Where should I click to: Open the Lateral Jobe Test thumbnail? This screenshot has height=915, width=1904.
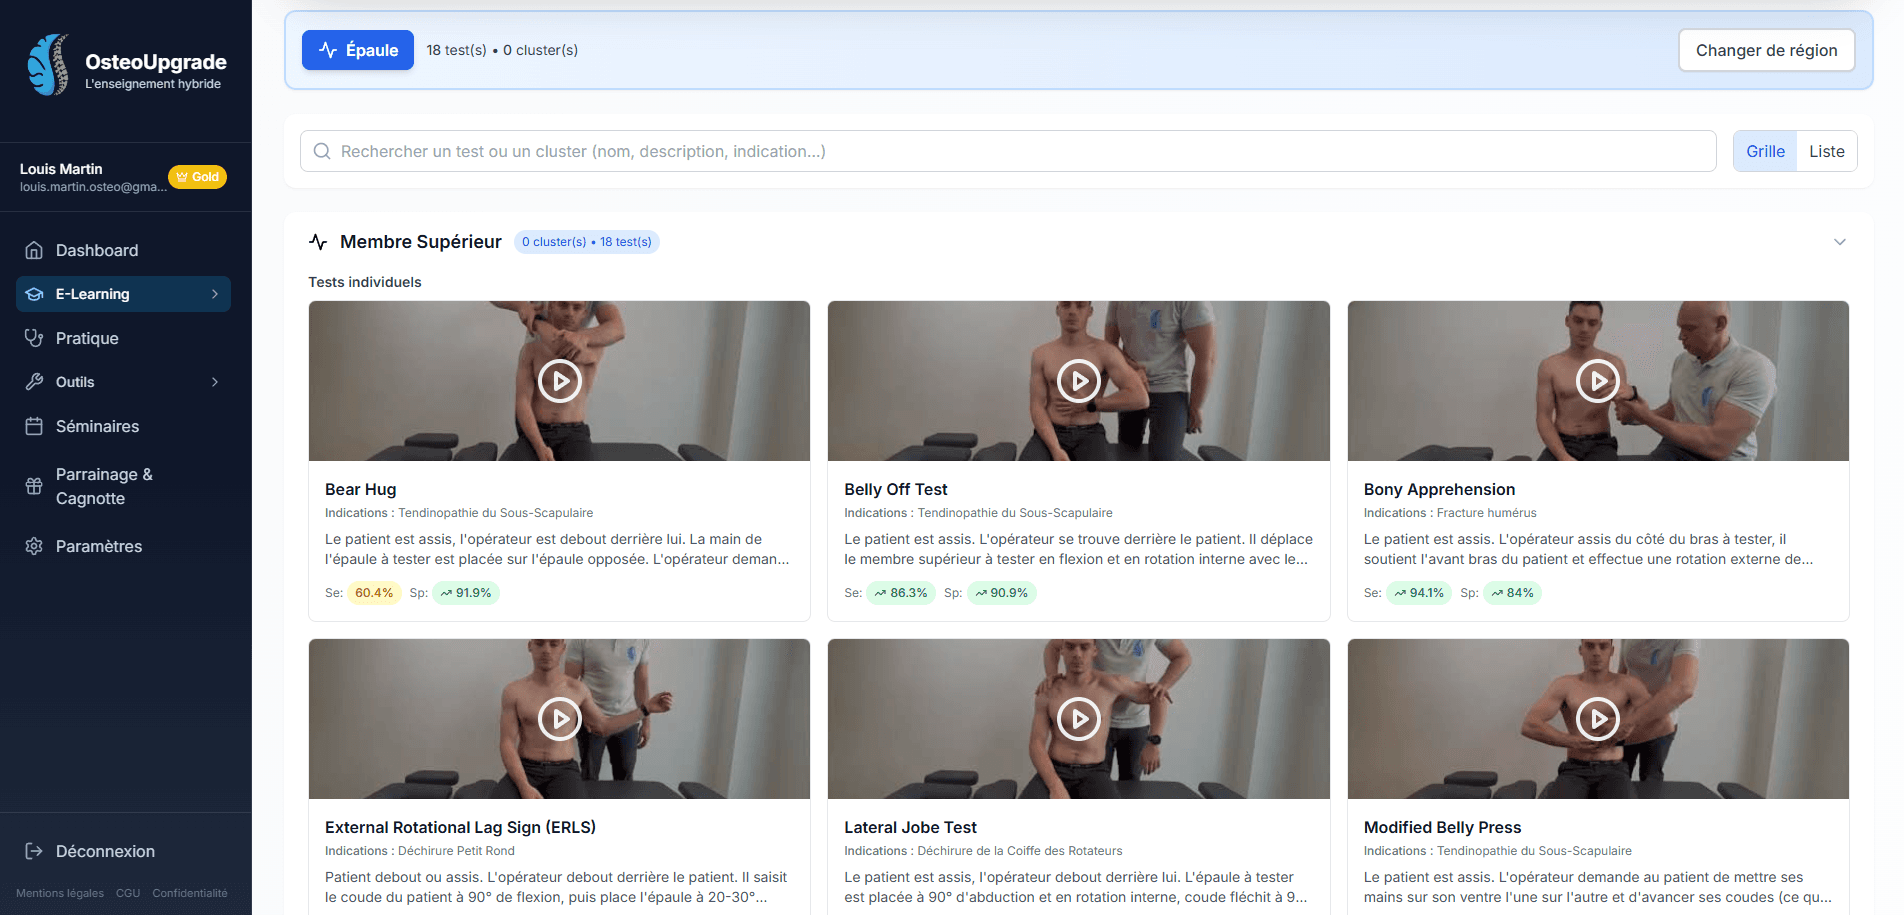coord(1078,719)
